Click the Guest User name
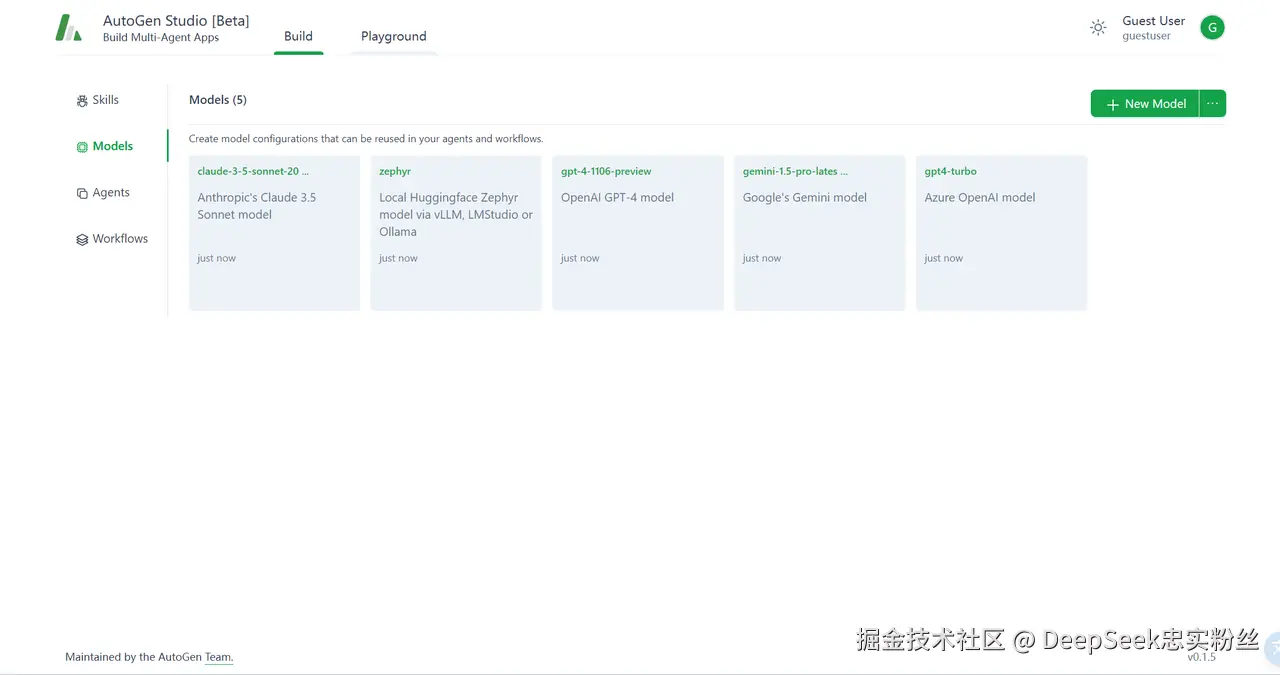The image size is (1280, 675). click(1154, 20)
